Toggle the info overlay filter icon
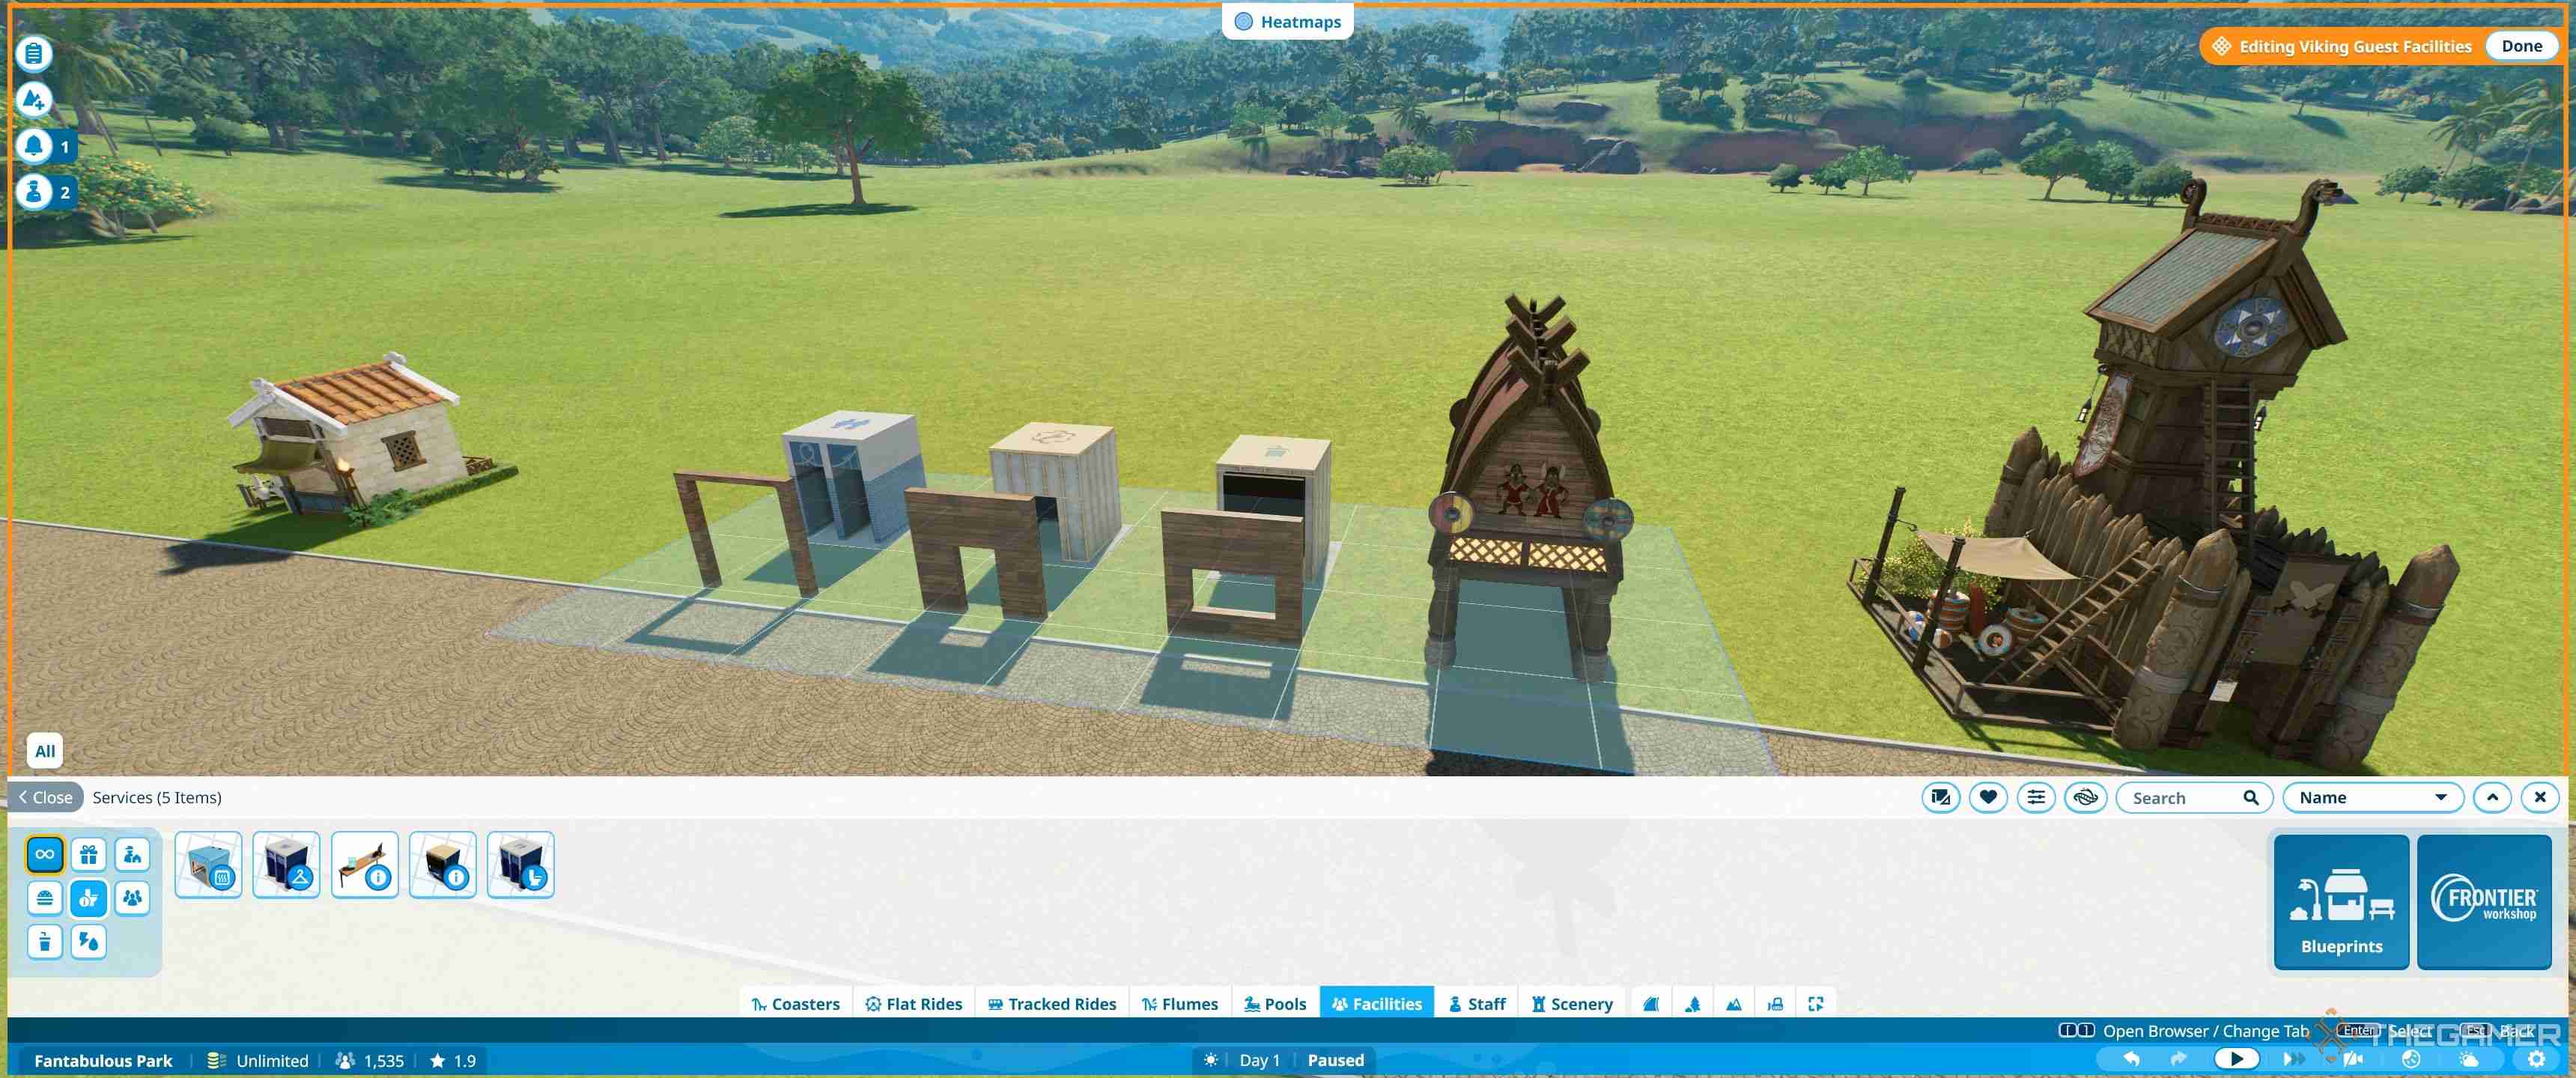Image resolution: width=2576 pixels, height=1078 pixels. [x=1941, y=797]
